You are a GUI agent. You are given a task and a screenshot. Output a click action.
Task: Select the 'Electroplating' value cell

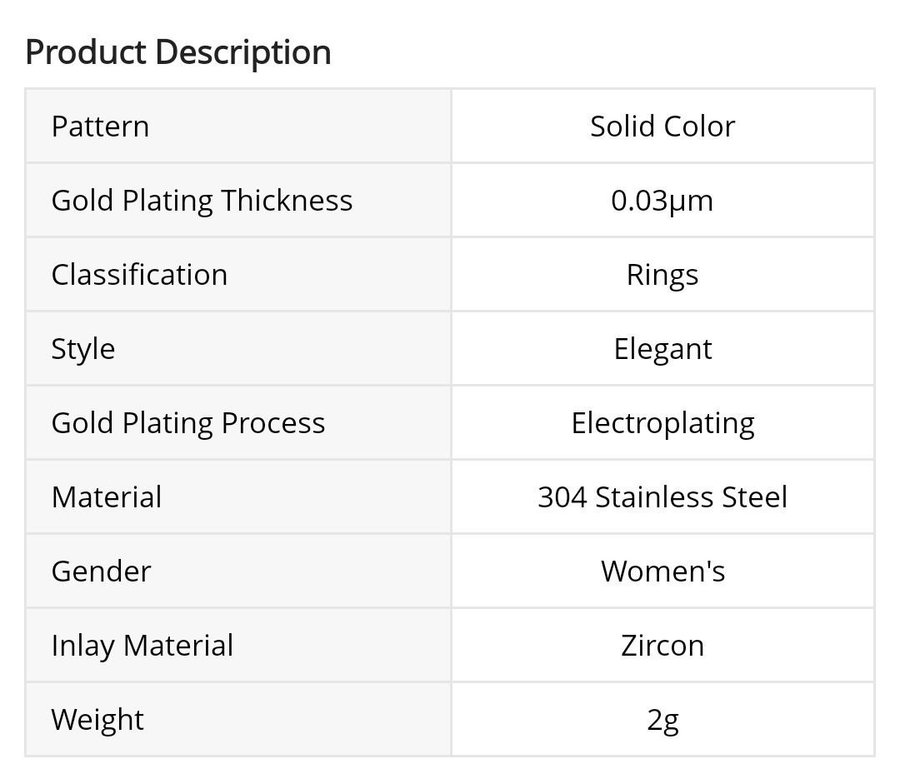click(662, 422)
